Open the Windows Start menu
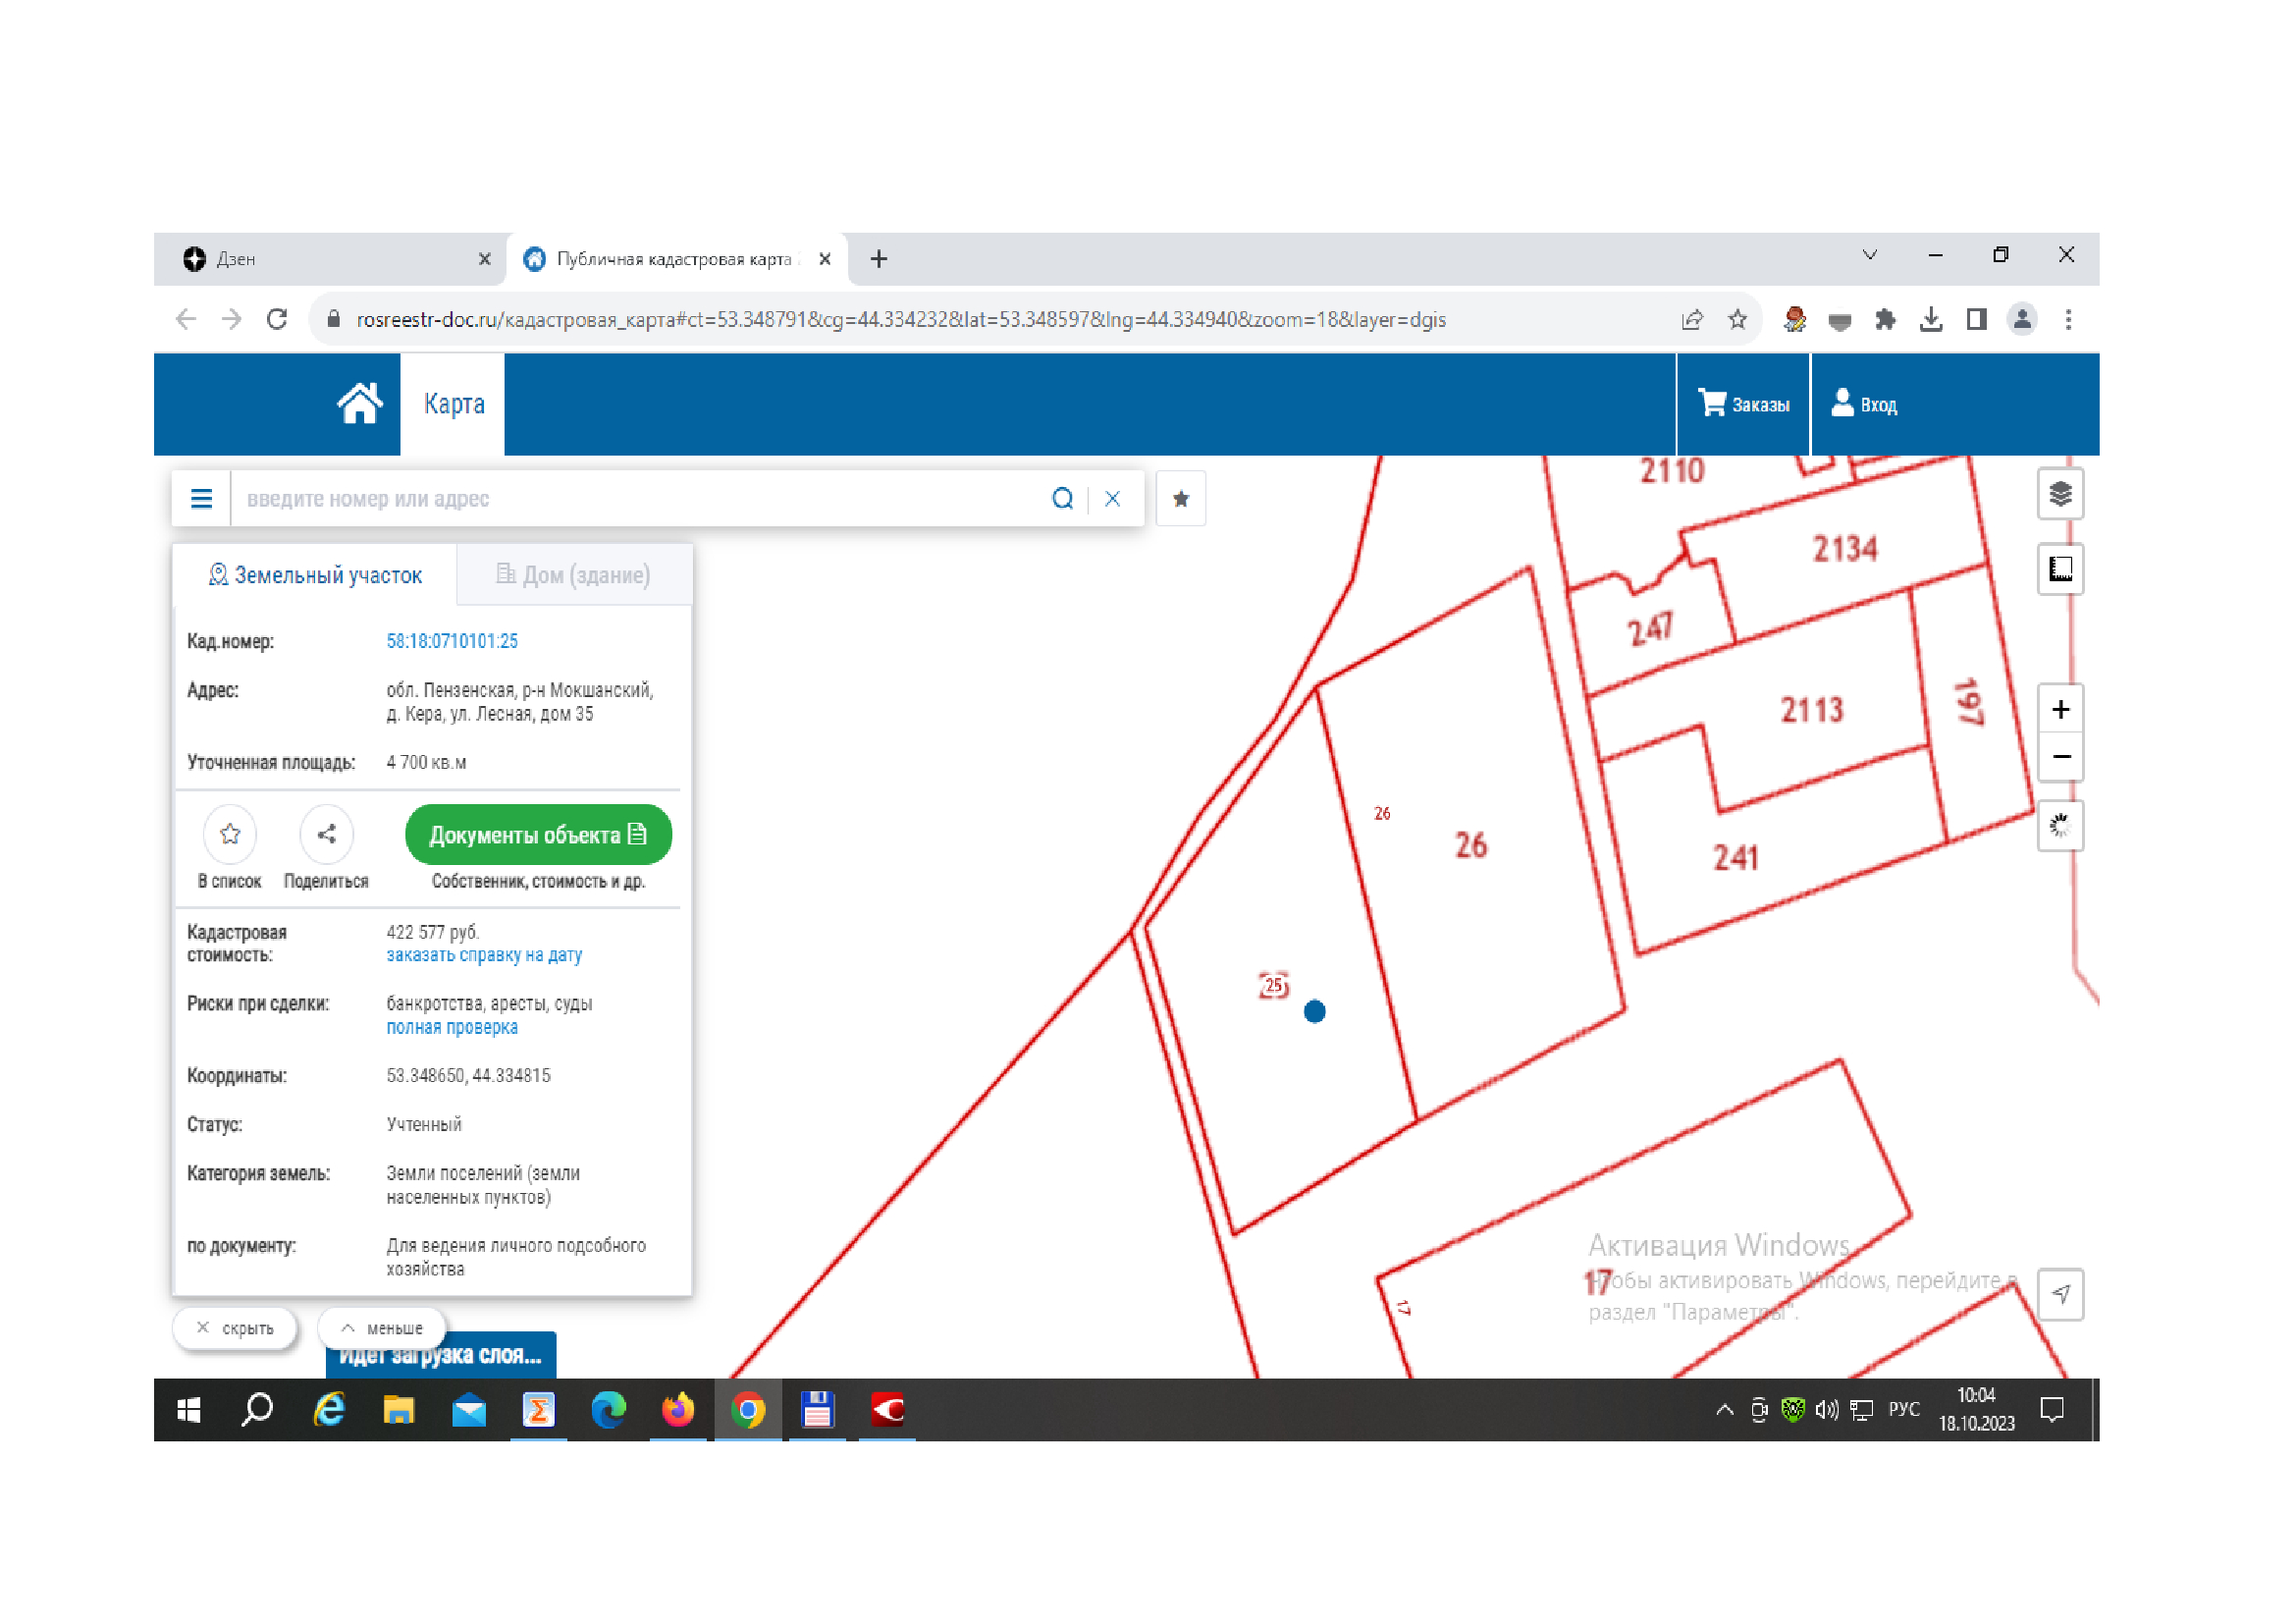This screenshot has height=1624, width=2296. tap(188, 1410)
